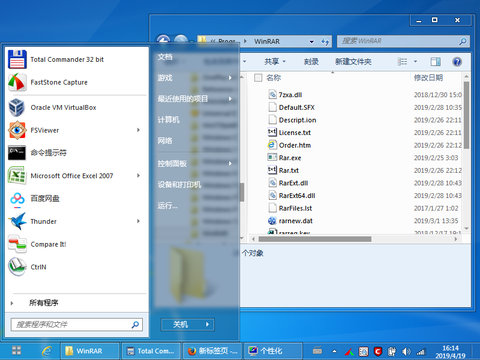Tick the select-all checkbox beside 名称
Screen dimensions: 480x360
[x=258, y=78]
